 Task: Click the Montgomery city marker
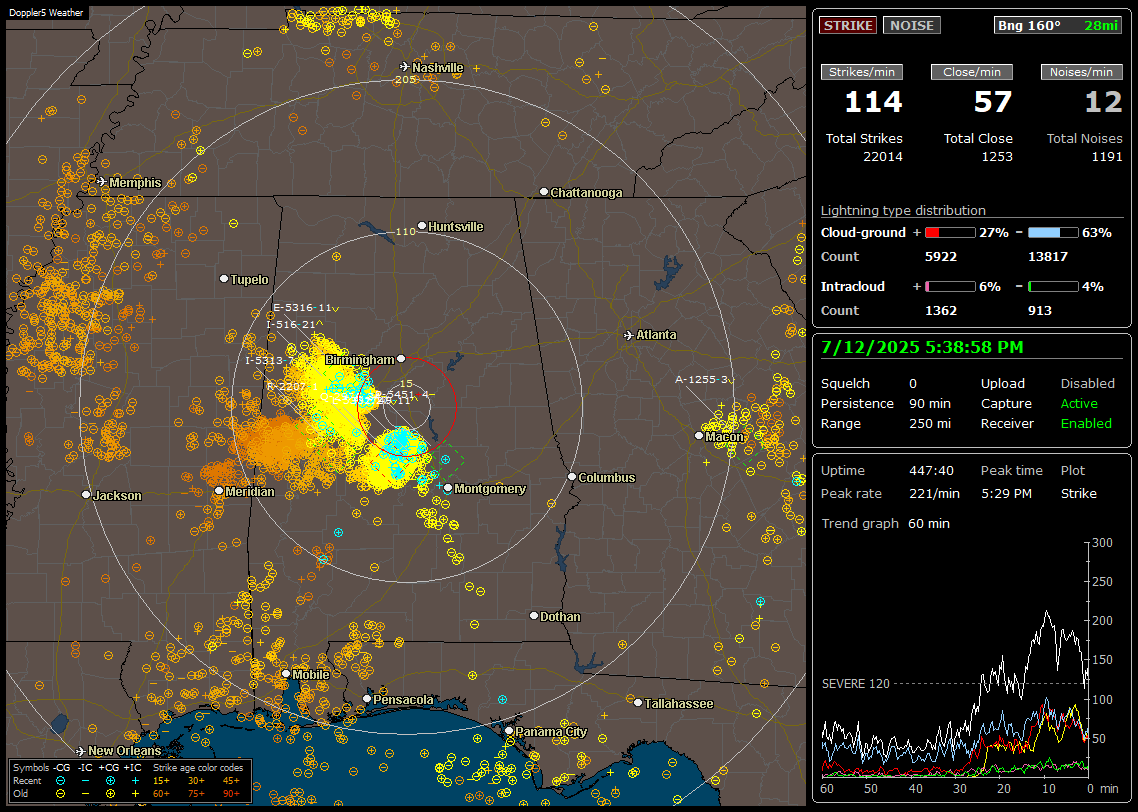click(x=448, y=488)
